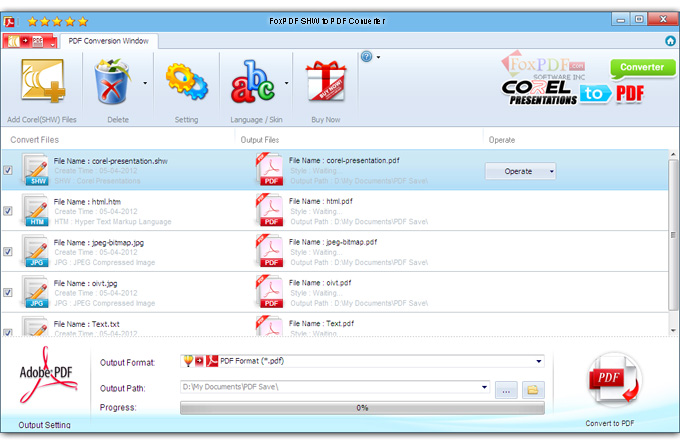This screenshot has width=680, height=443.
Task: Select 'File Name : Text.txt' text
Action: (87, 324)
